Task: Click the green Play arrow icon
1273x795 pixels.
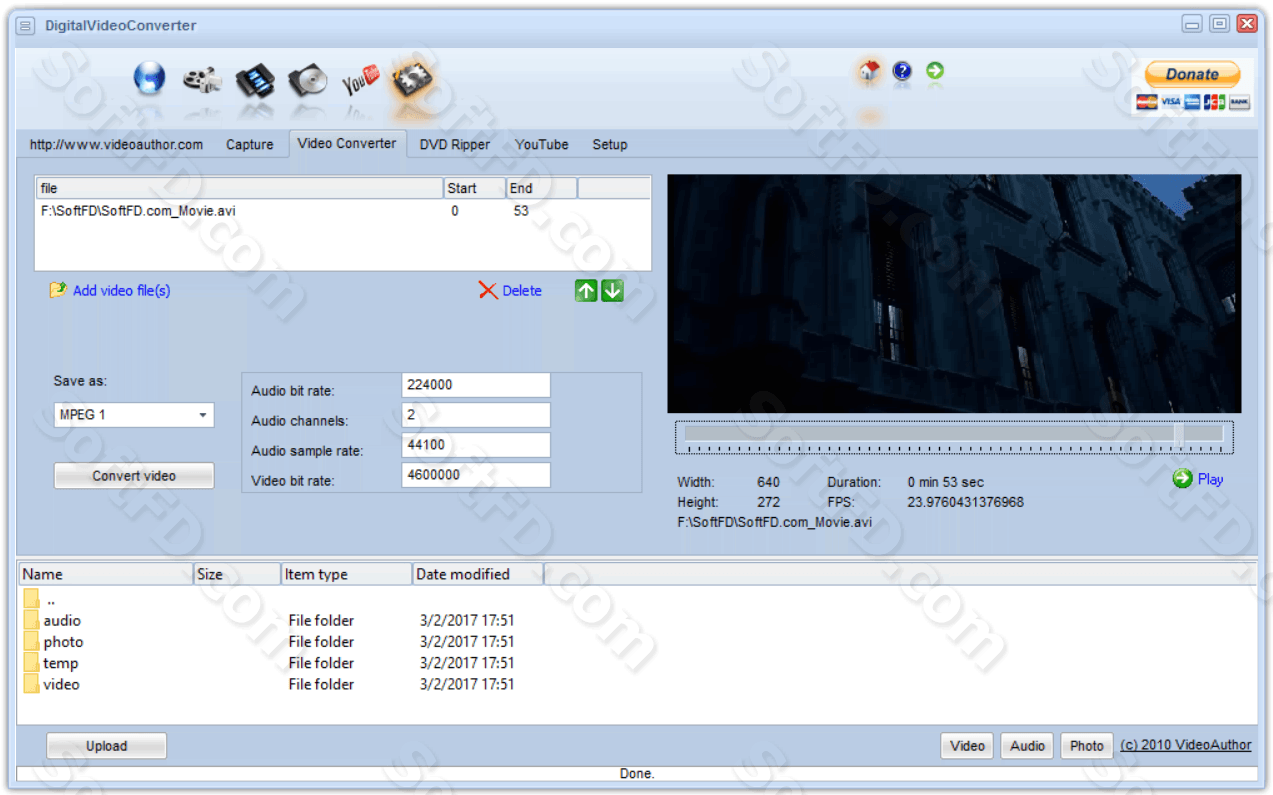Action: [1183, 479]
